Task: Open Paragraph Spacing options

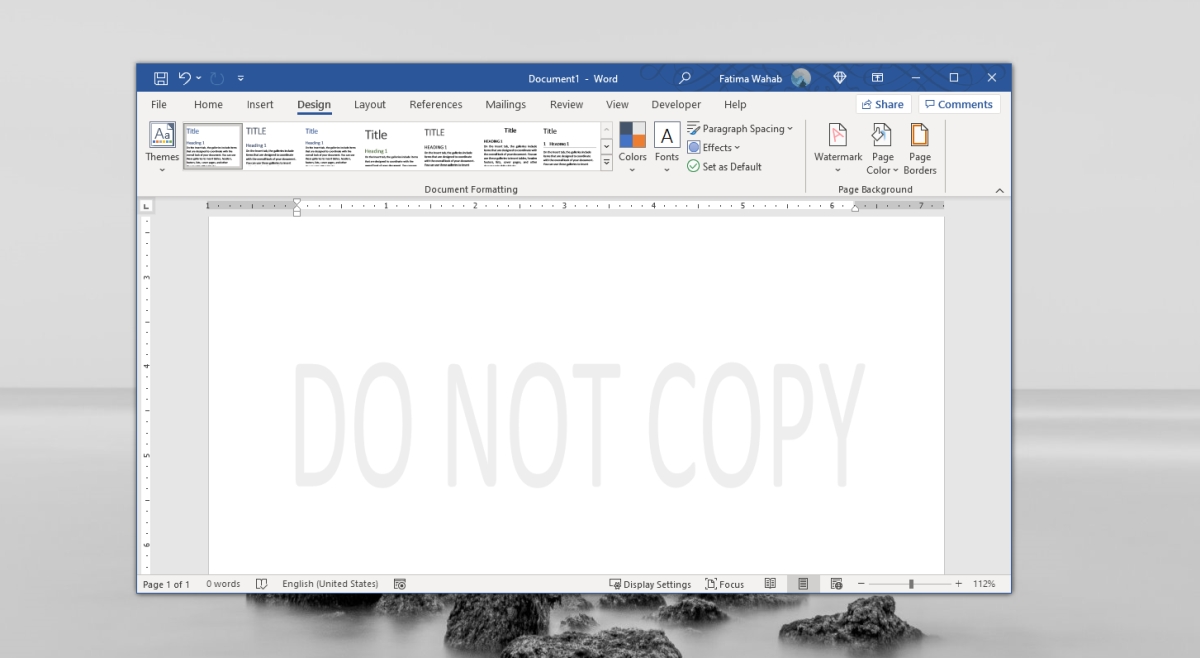Action: 740,128
